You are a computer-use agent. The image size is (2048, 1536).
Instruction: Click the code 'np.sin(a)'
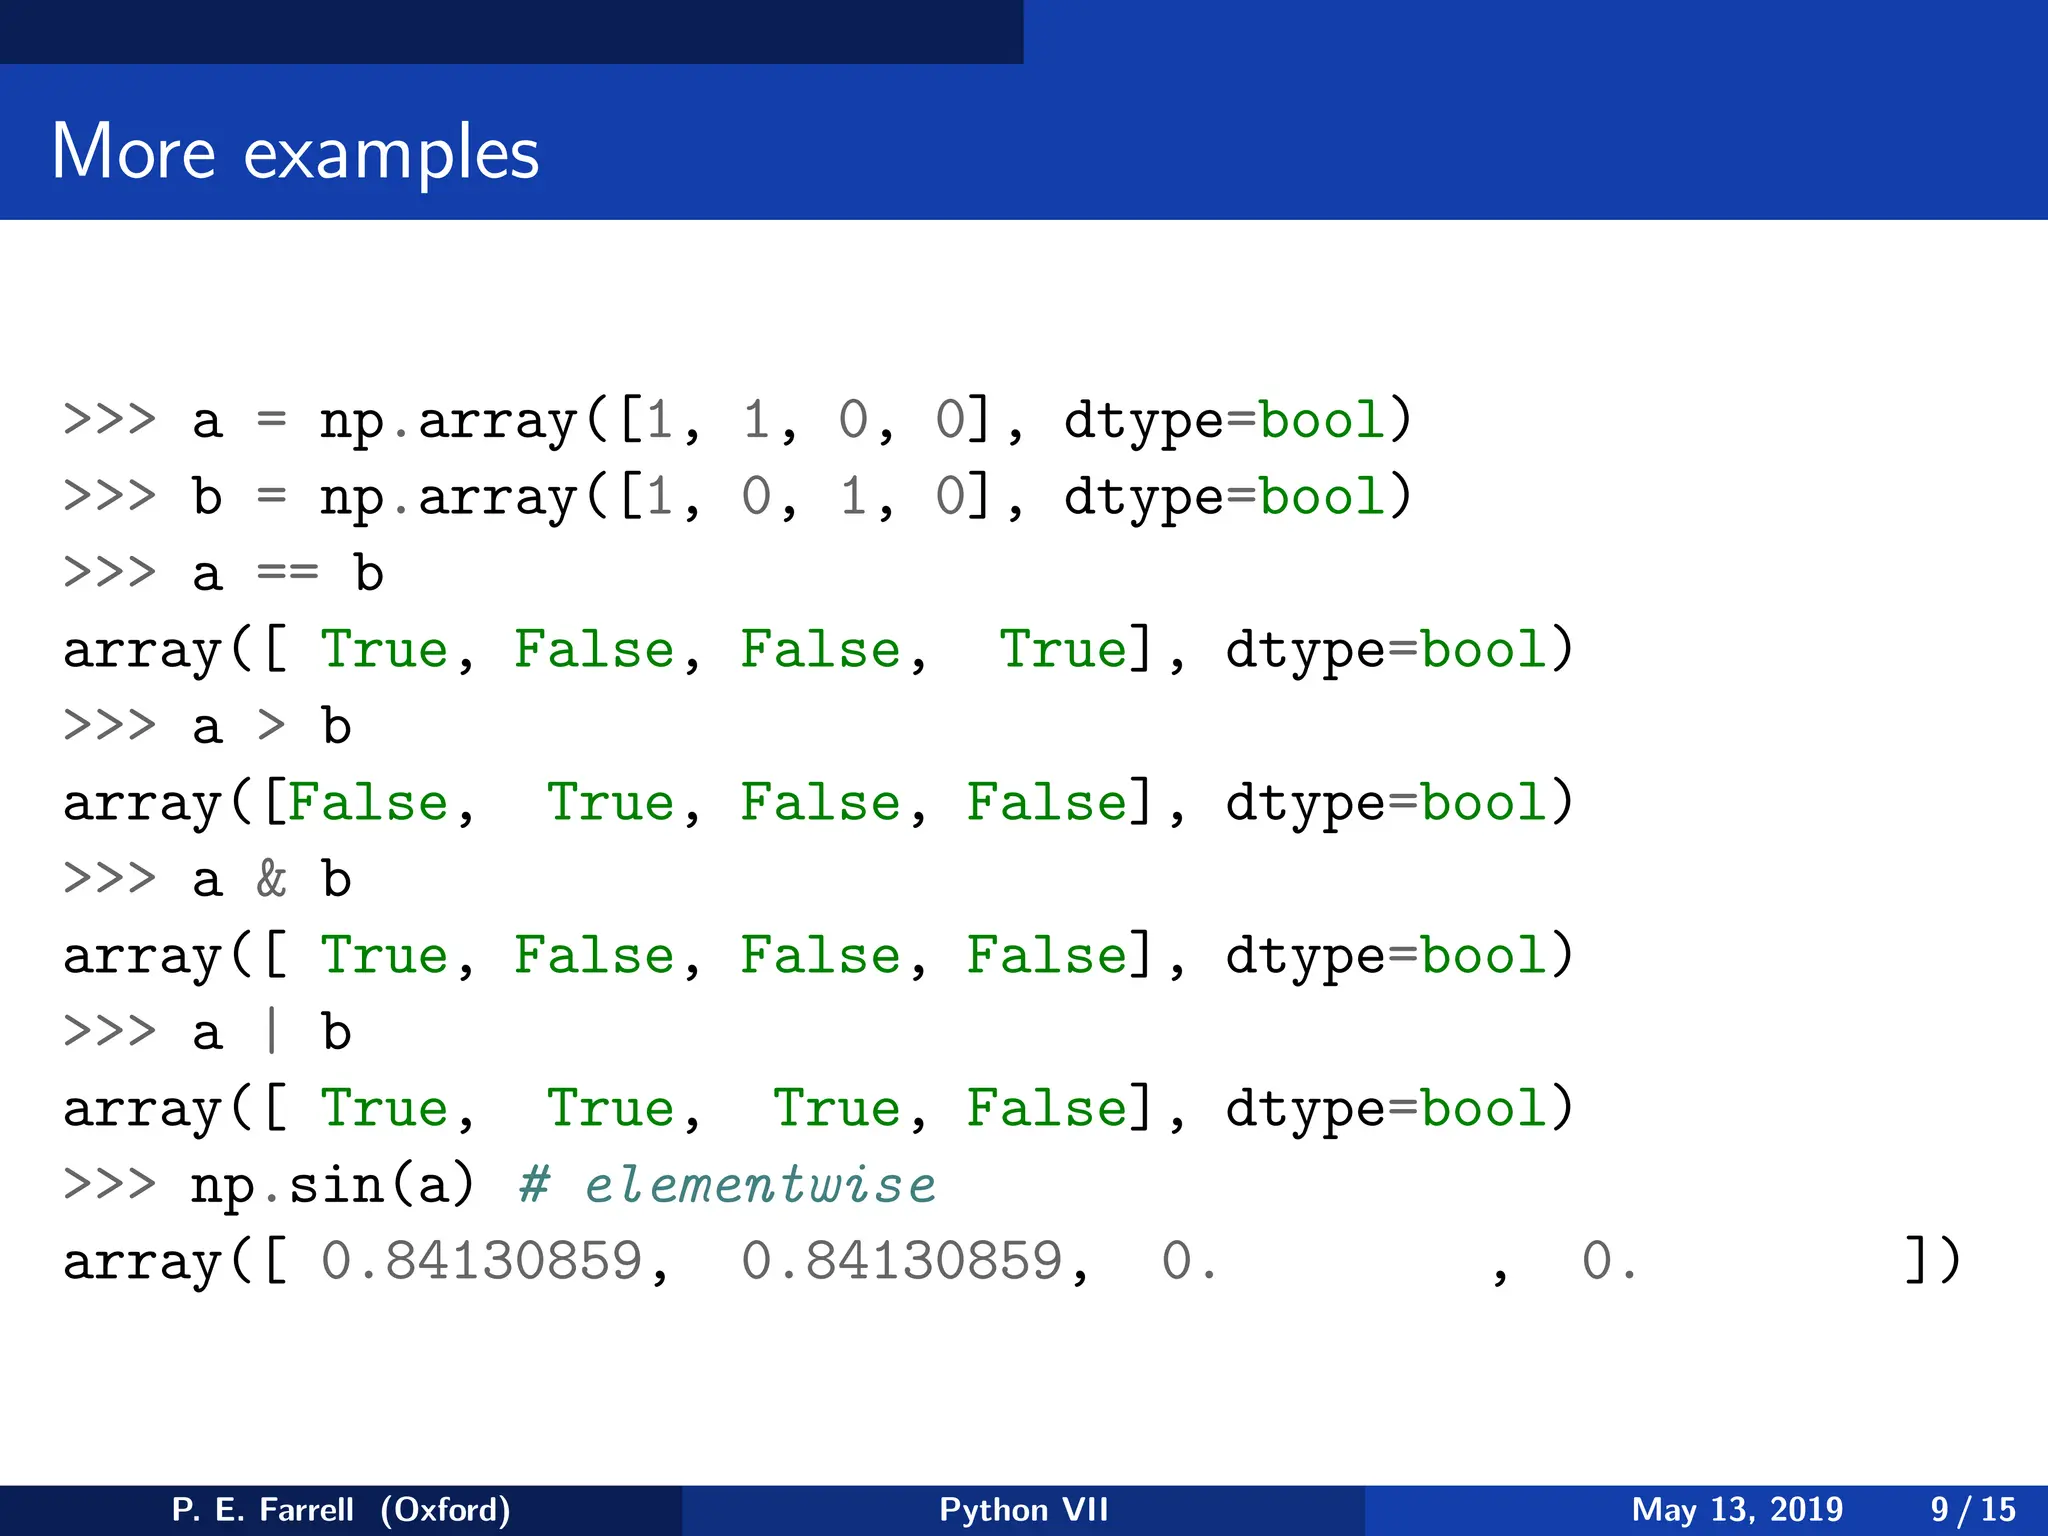point(332,1186)
